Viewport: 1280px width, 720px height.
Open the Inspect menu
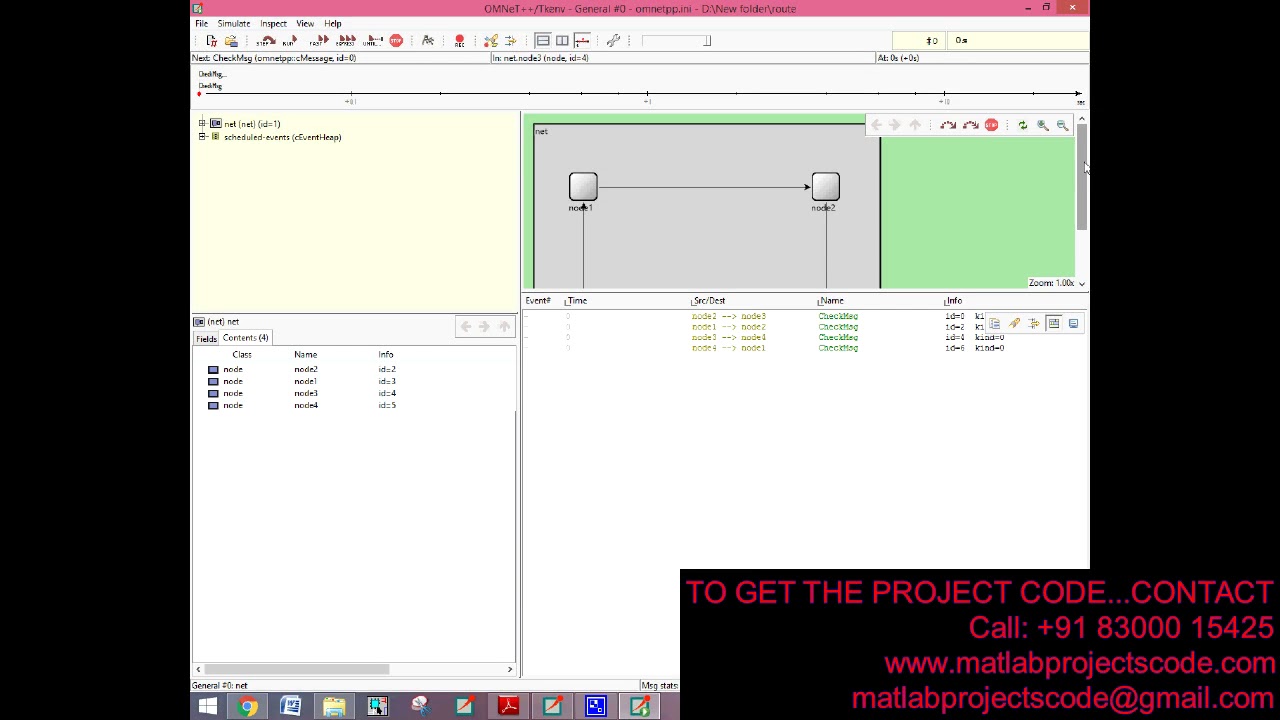[273, 23]
